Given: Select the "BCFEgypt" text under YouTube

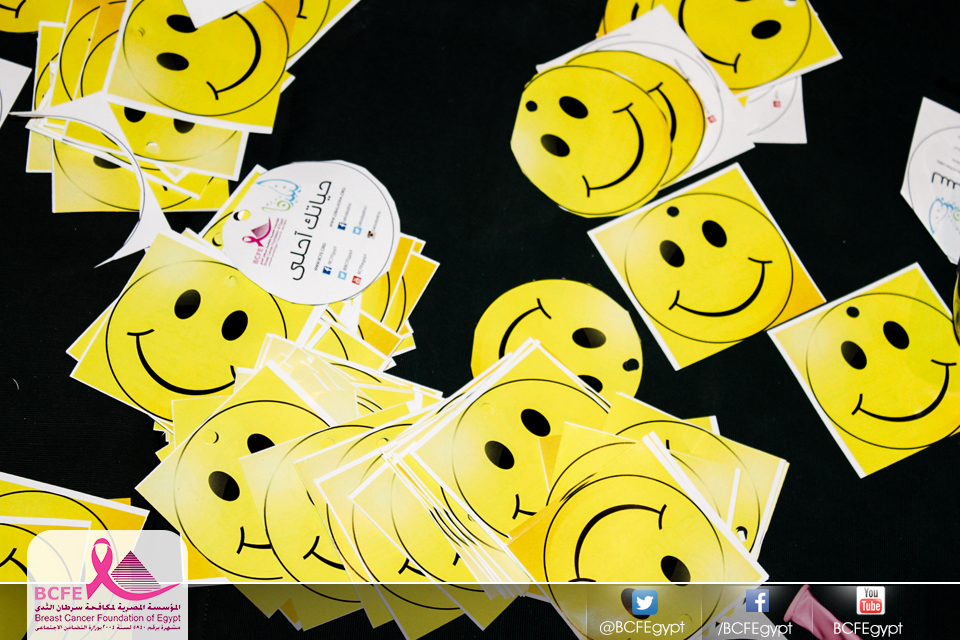Looking at the screenshot, I should [x=868, y=629].
